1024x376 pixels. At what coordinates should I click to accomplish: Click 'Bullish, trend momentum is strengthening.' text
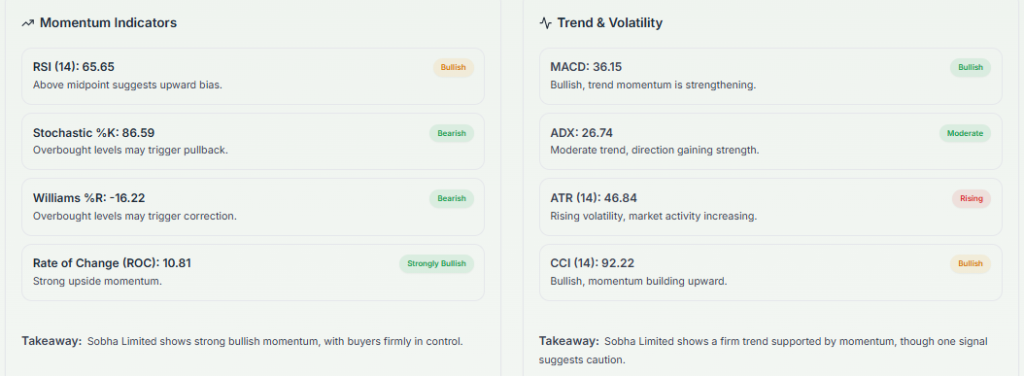(653, 85)
